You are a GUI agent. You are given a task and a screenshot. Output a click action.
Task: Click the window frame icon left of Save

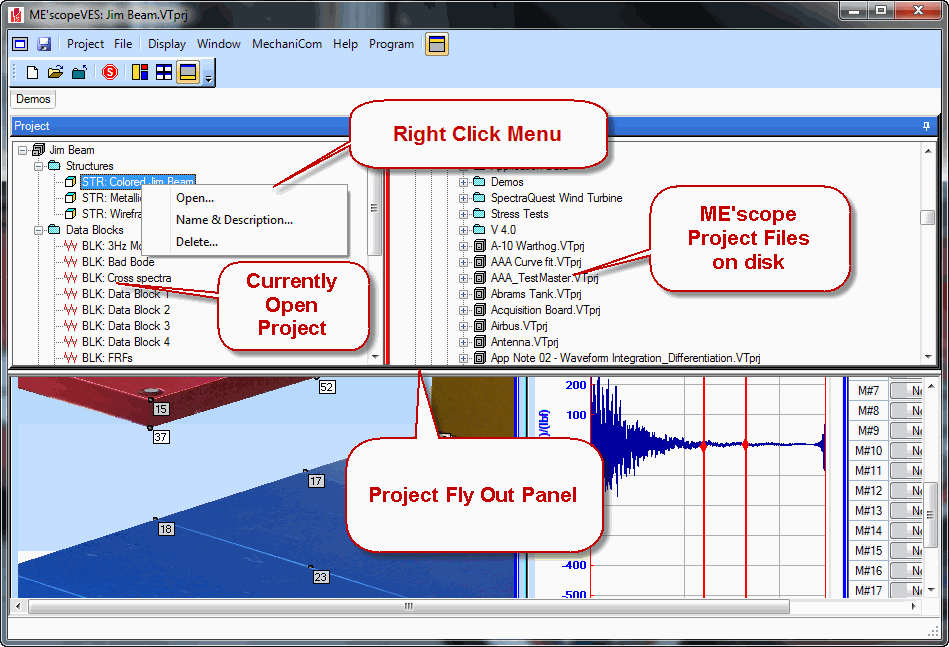click(x=20, y=44)
